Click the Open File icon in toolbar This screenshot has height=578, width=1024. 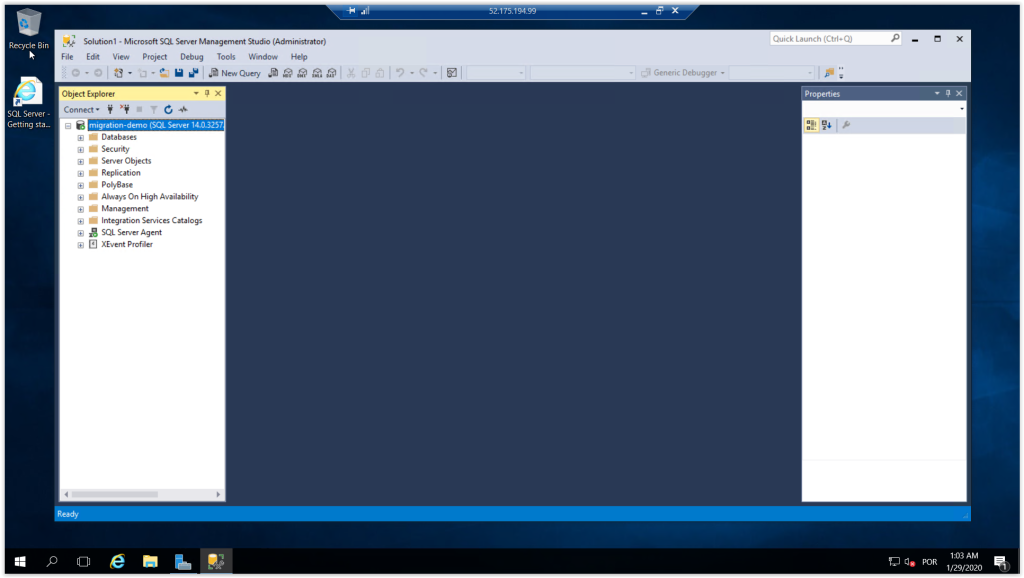[x=164, y=73]
